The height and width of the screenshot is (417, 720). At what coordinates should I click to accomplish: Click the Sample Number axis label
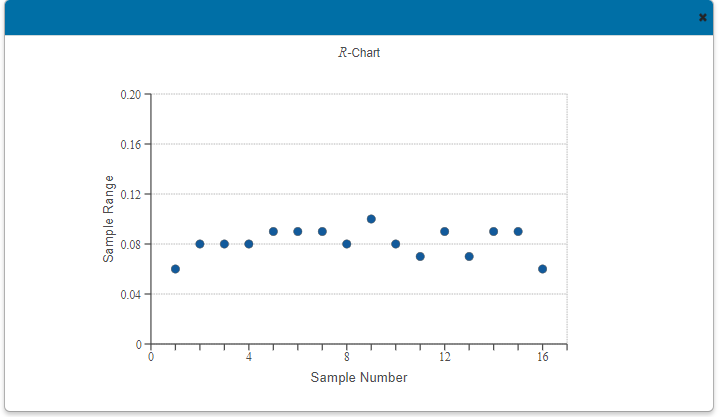coord(359,378)
